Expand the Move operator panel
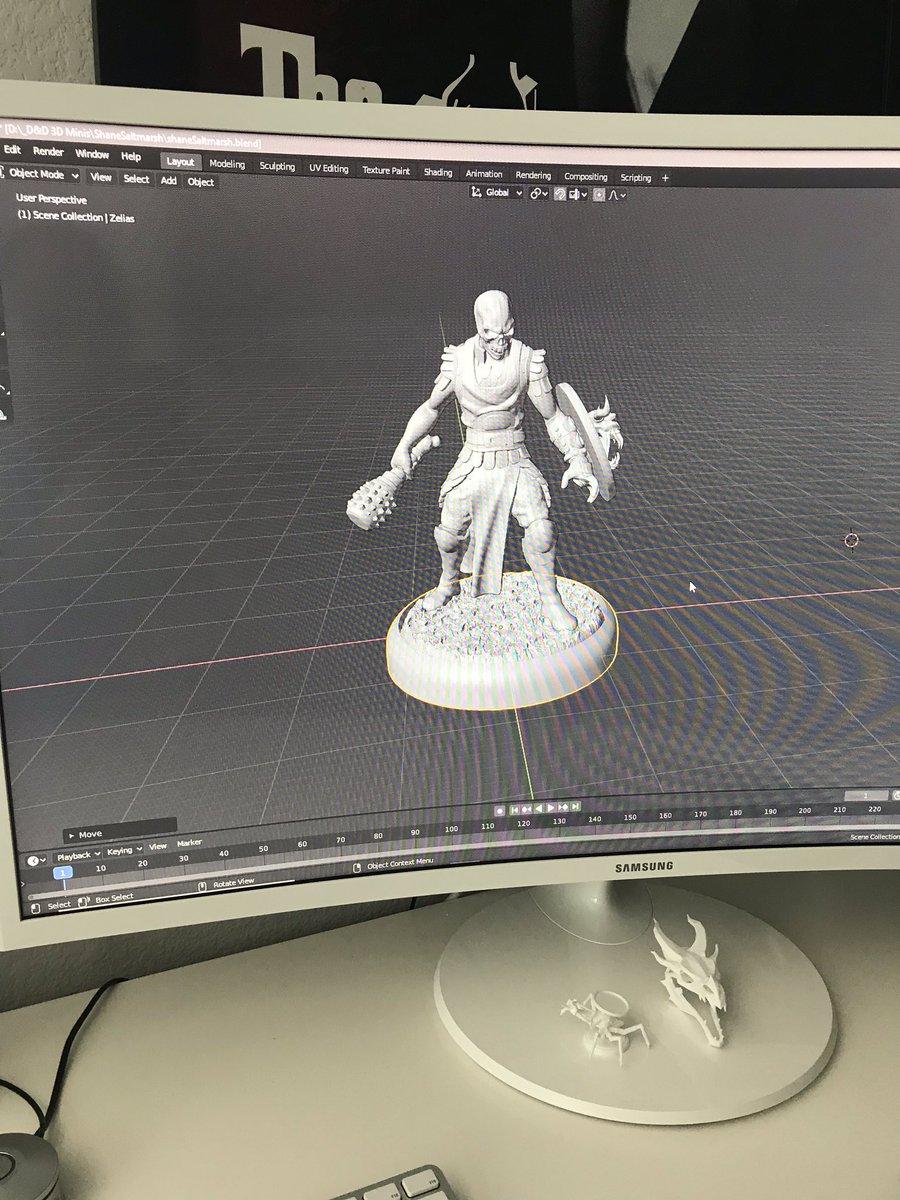Viewport: 900px width, 1200px height. point(120,832)
